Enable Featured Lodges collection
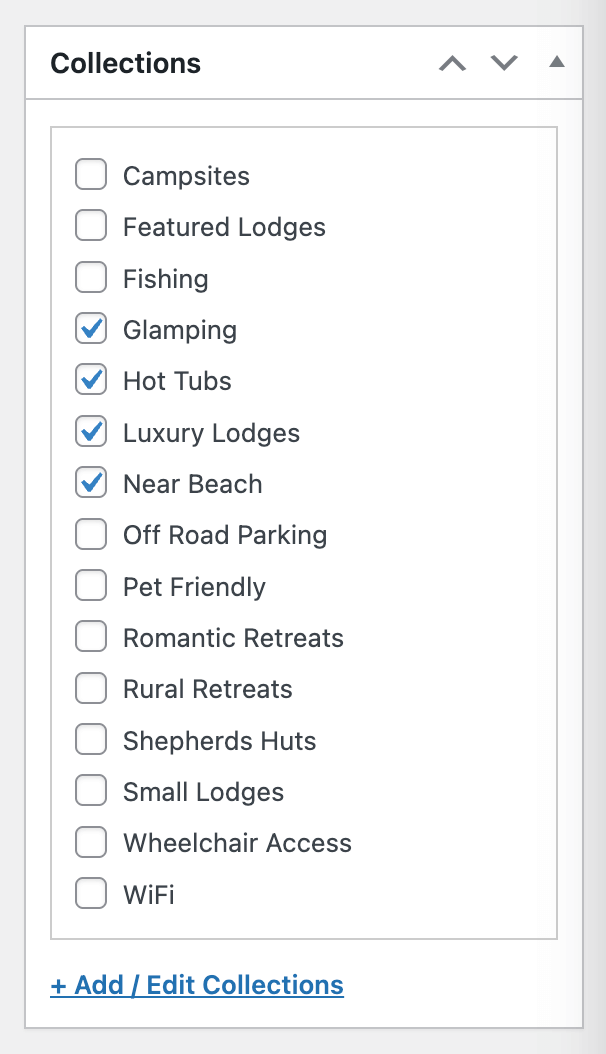Image resolution: width=606 pixels, height=1054 pixels. tap(91, 227)
